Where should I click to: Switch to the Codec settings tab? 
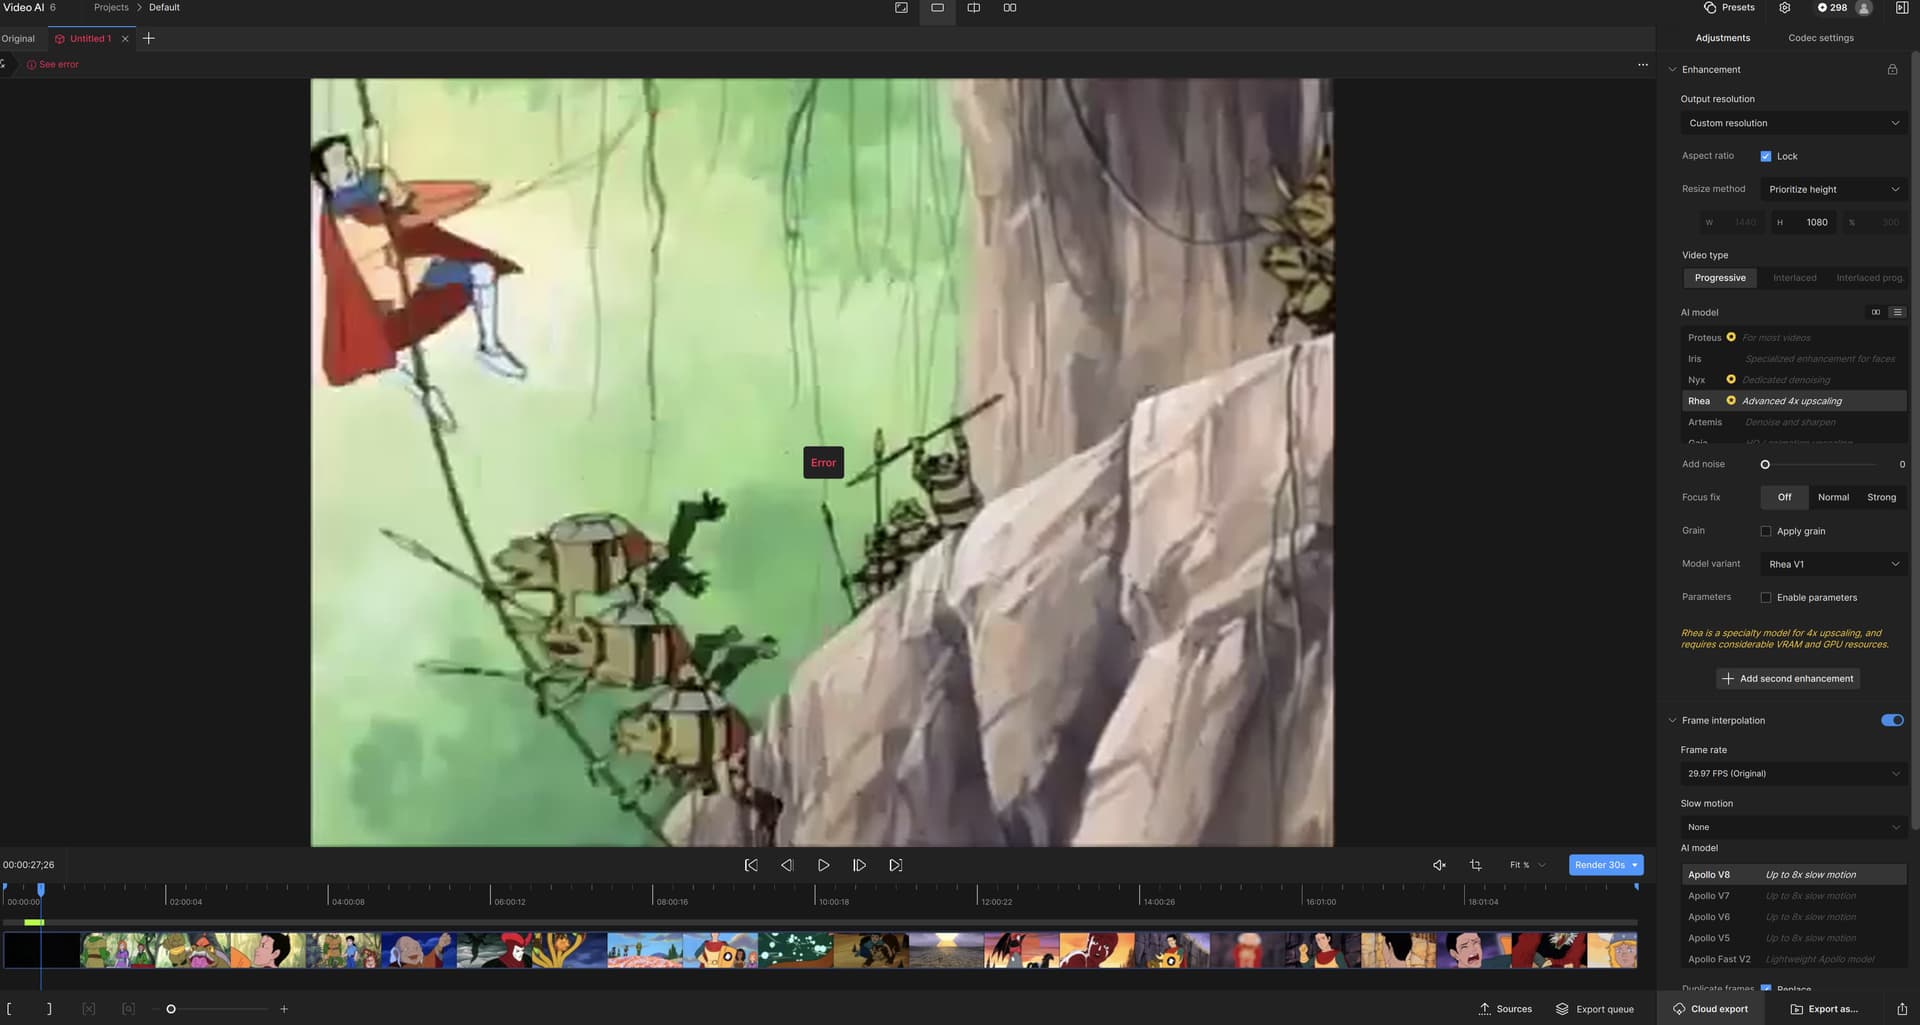tap(1820, 38)
